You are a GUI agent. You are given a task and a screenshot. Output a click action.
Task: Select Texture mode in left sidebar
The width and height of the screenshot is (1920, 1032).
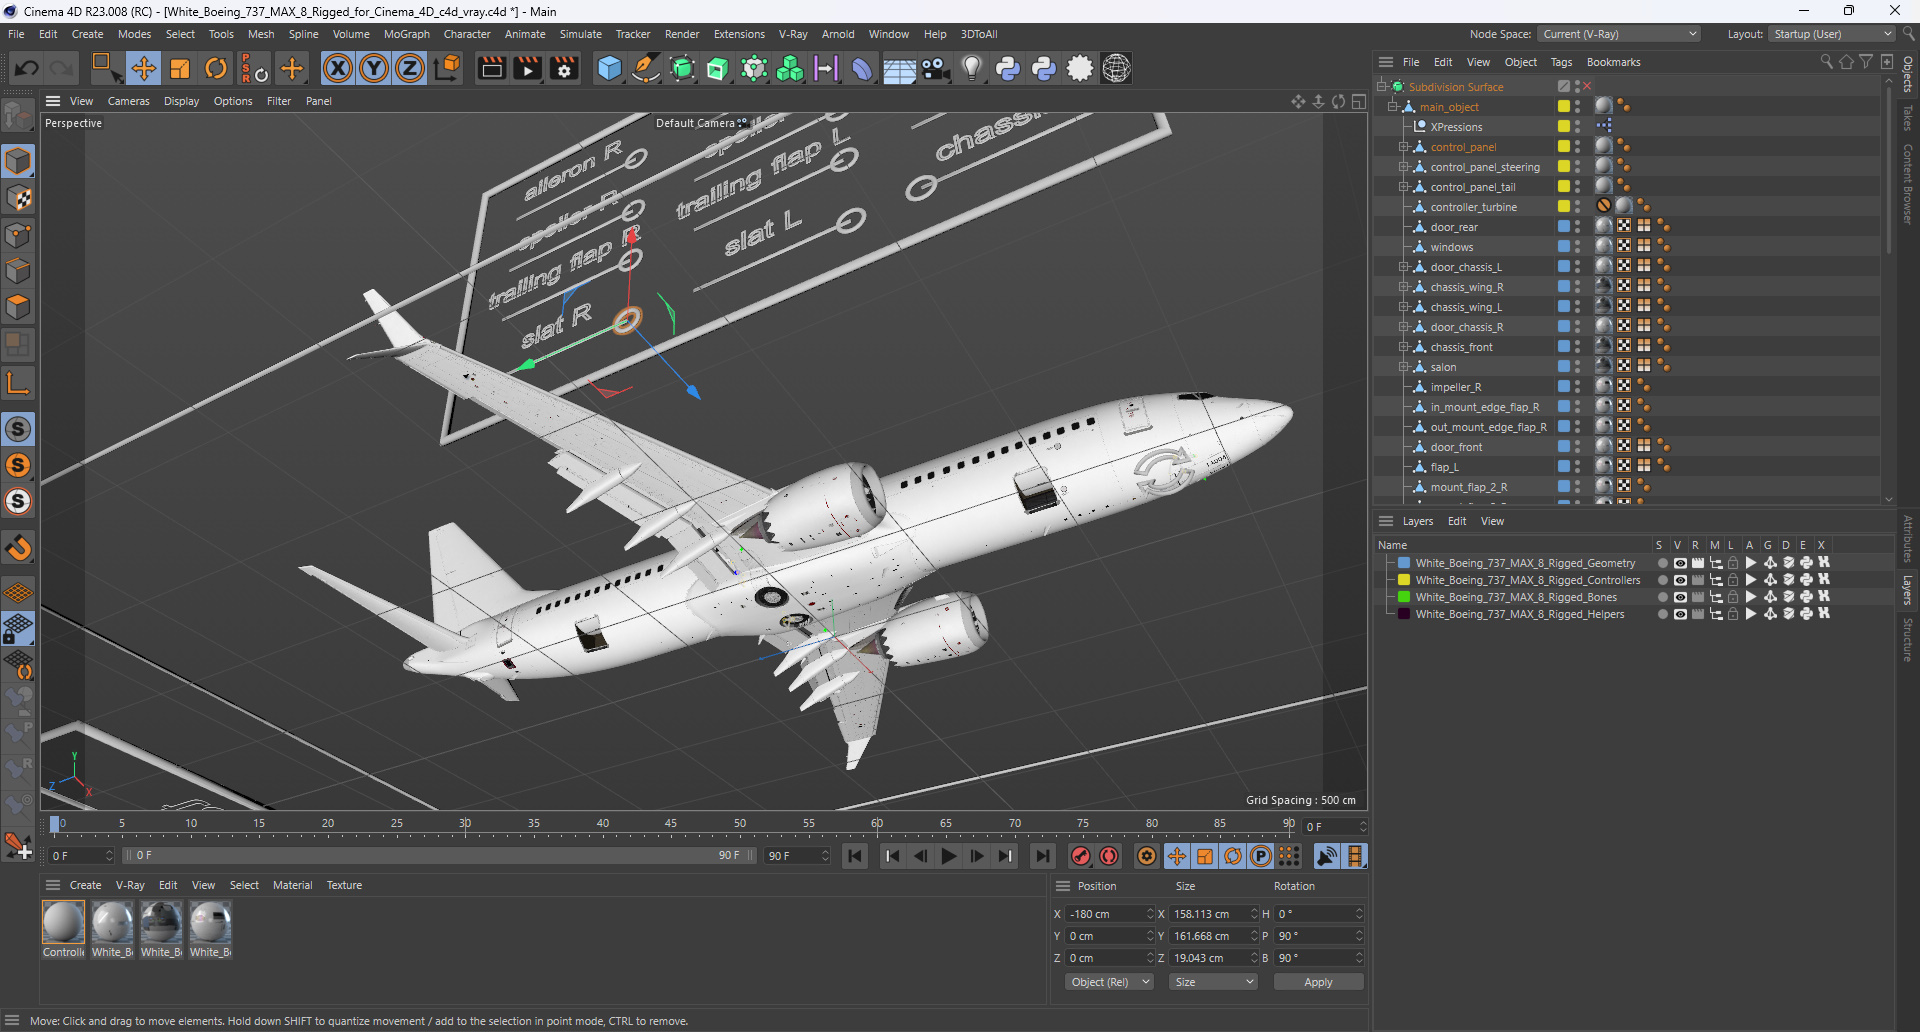click(x=18, y=198)
